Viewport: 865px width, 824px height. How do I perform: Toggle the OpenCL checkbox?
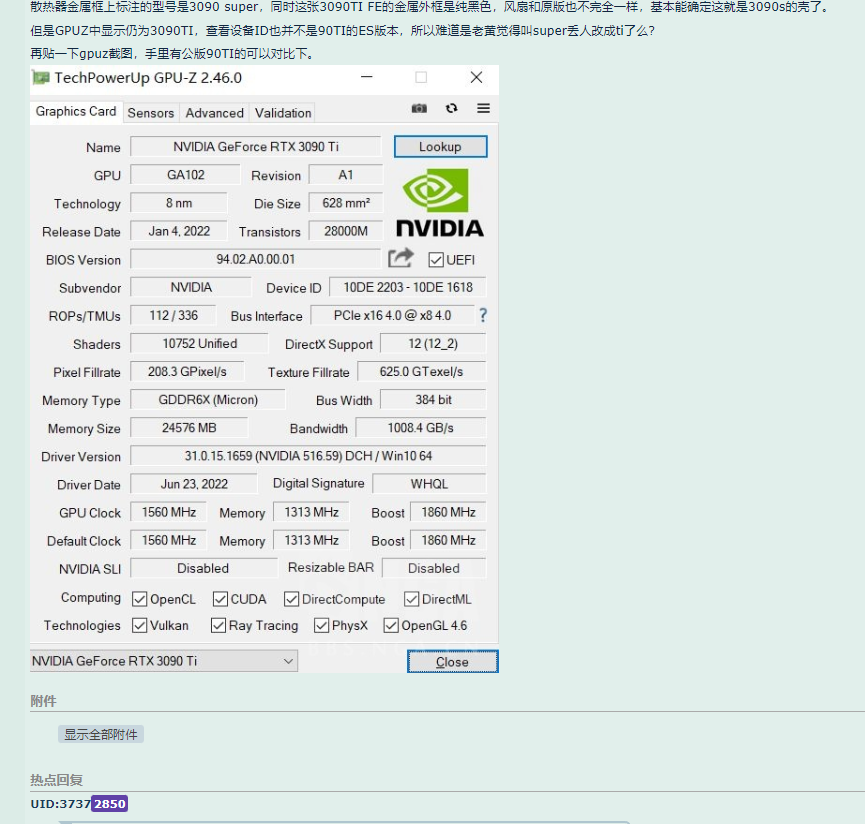[x=140, y=599]
